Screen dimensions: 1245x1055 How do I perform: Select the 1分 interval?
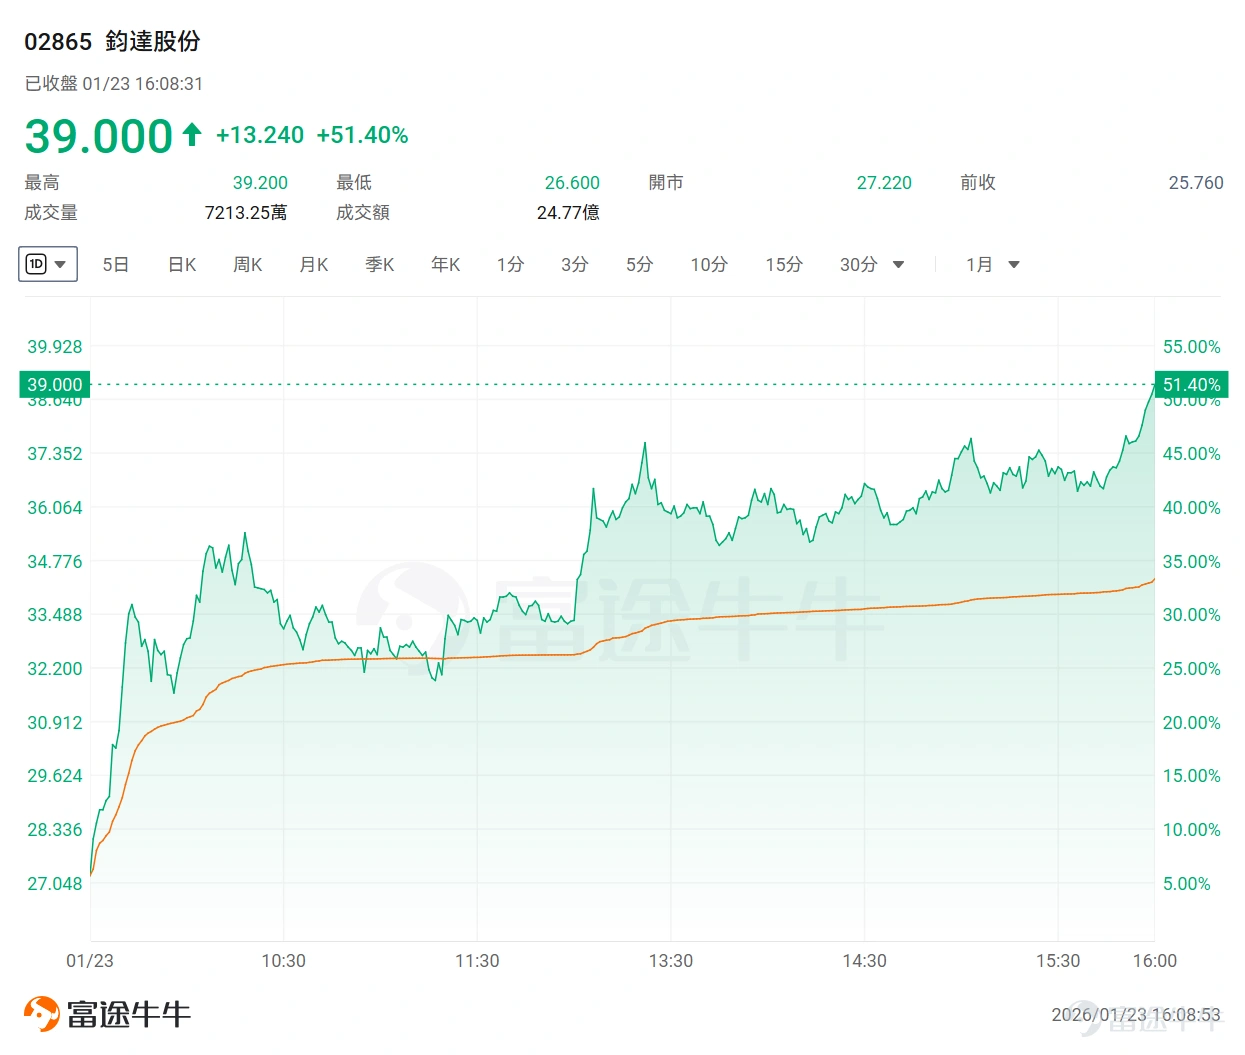point(510,264)
